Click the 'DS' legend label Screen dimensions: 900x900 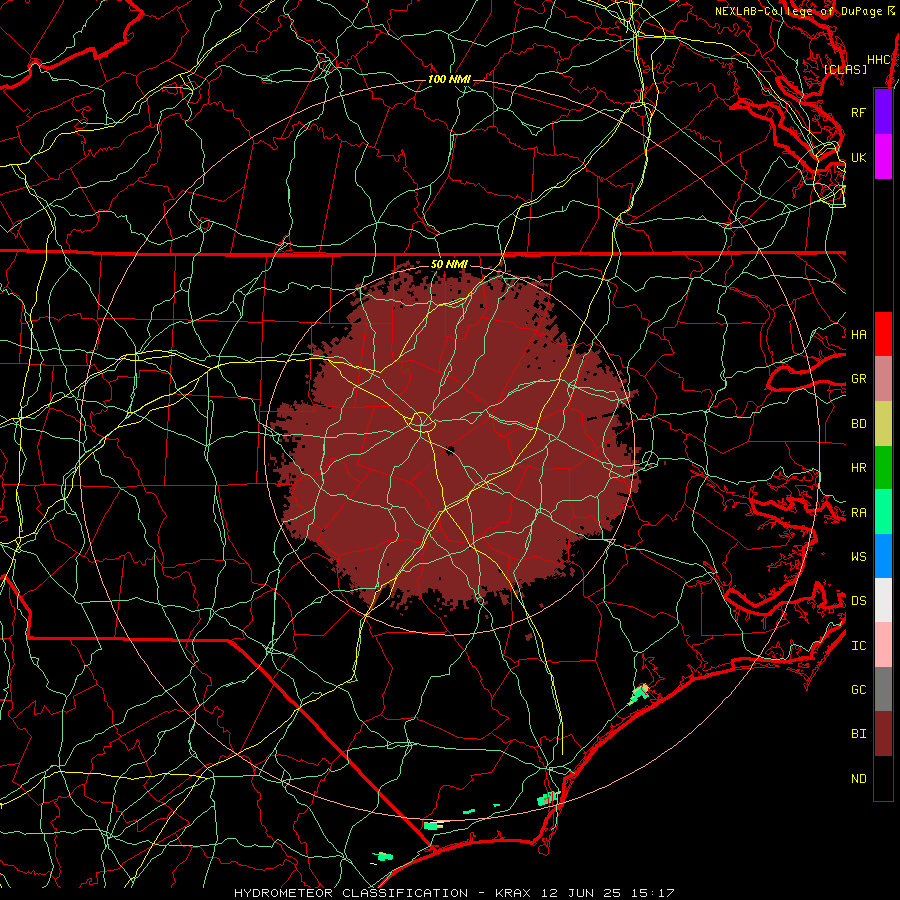point(858,601)
